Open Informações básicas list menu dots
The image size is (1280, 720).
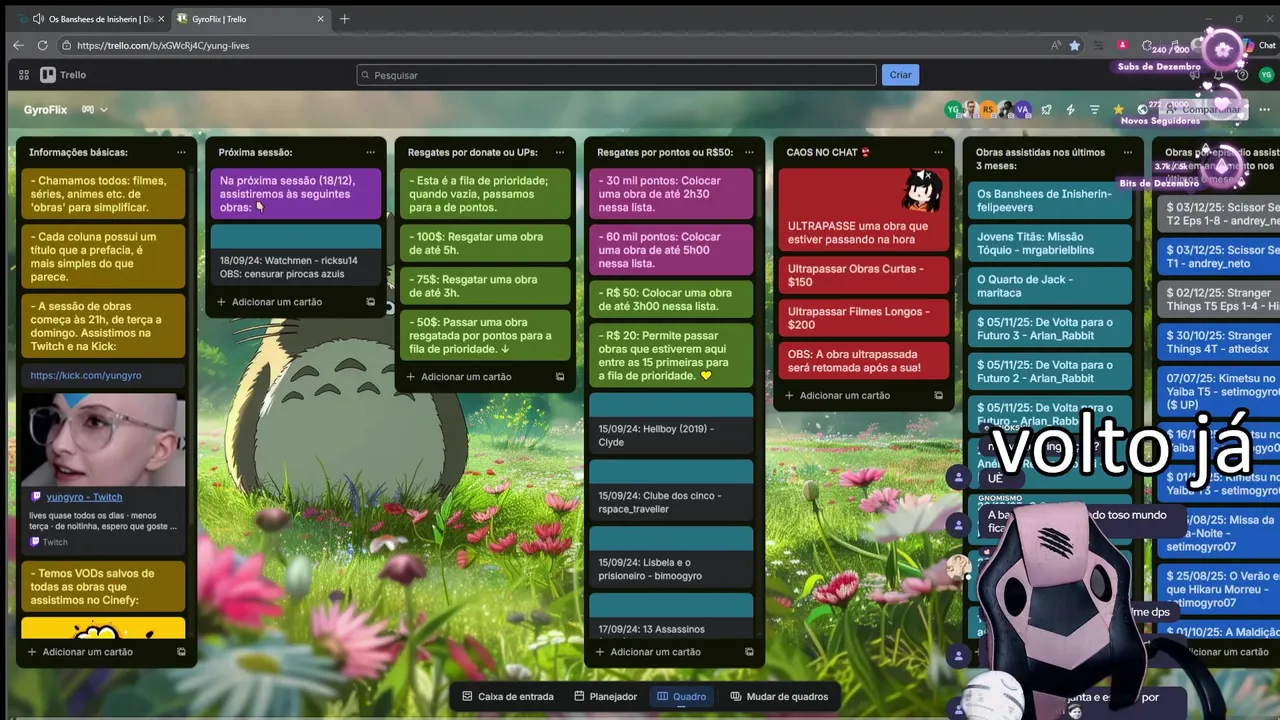click(x=181, y=152)
